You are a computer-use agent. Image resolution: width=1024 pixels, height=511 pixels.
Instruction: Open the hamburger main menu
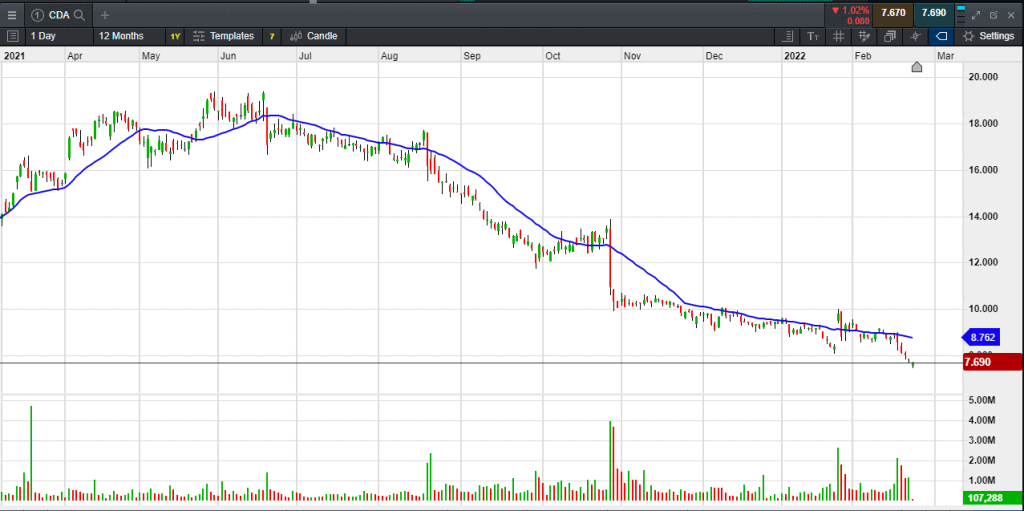click(12, 15)
